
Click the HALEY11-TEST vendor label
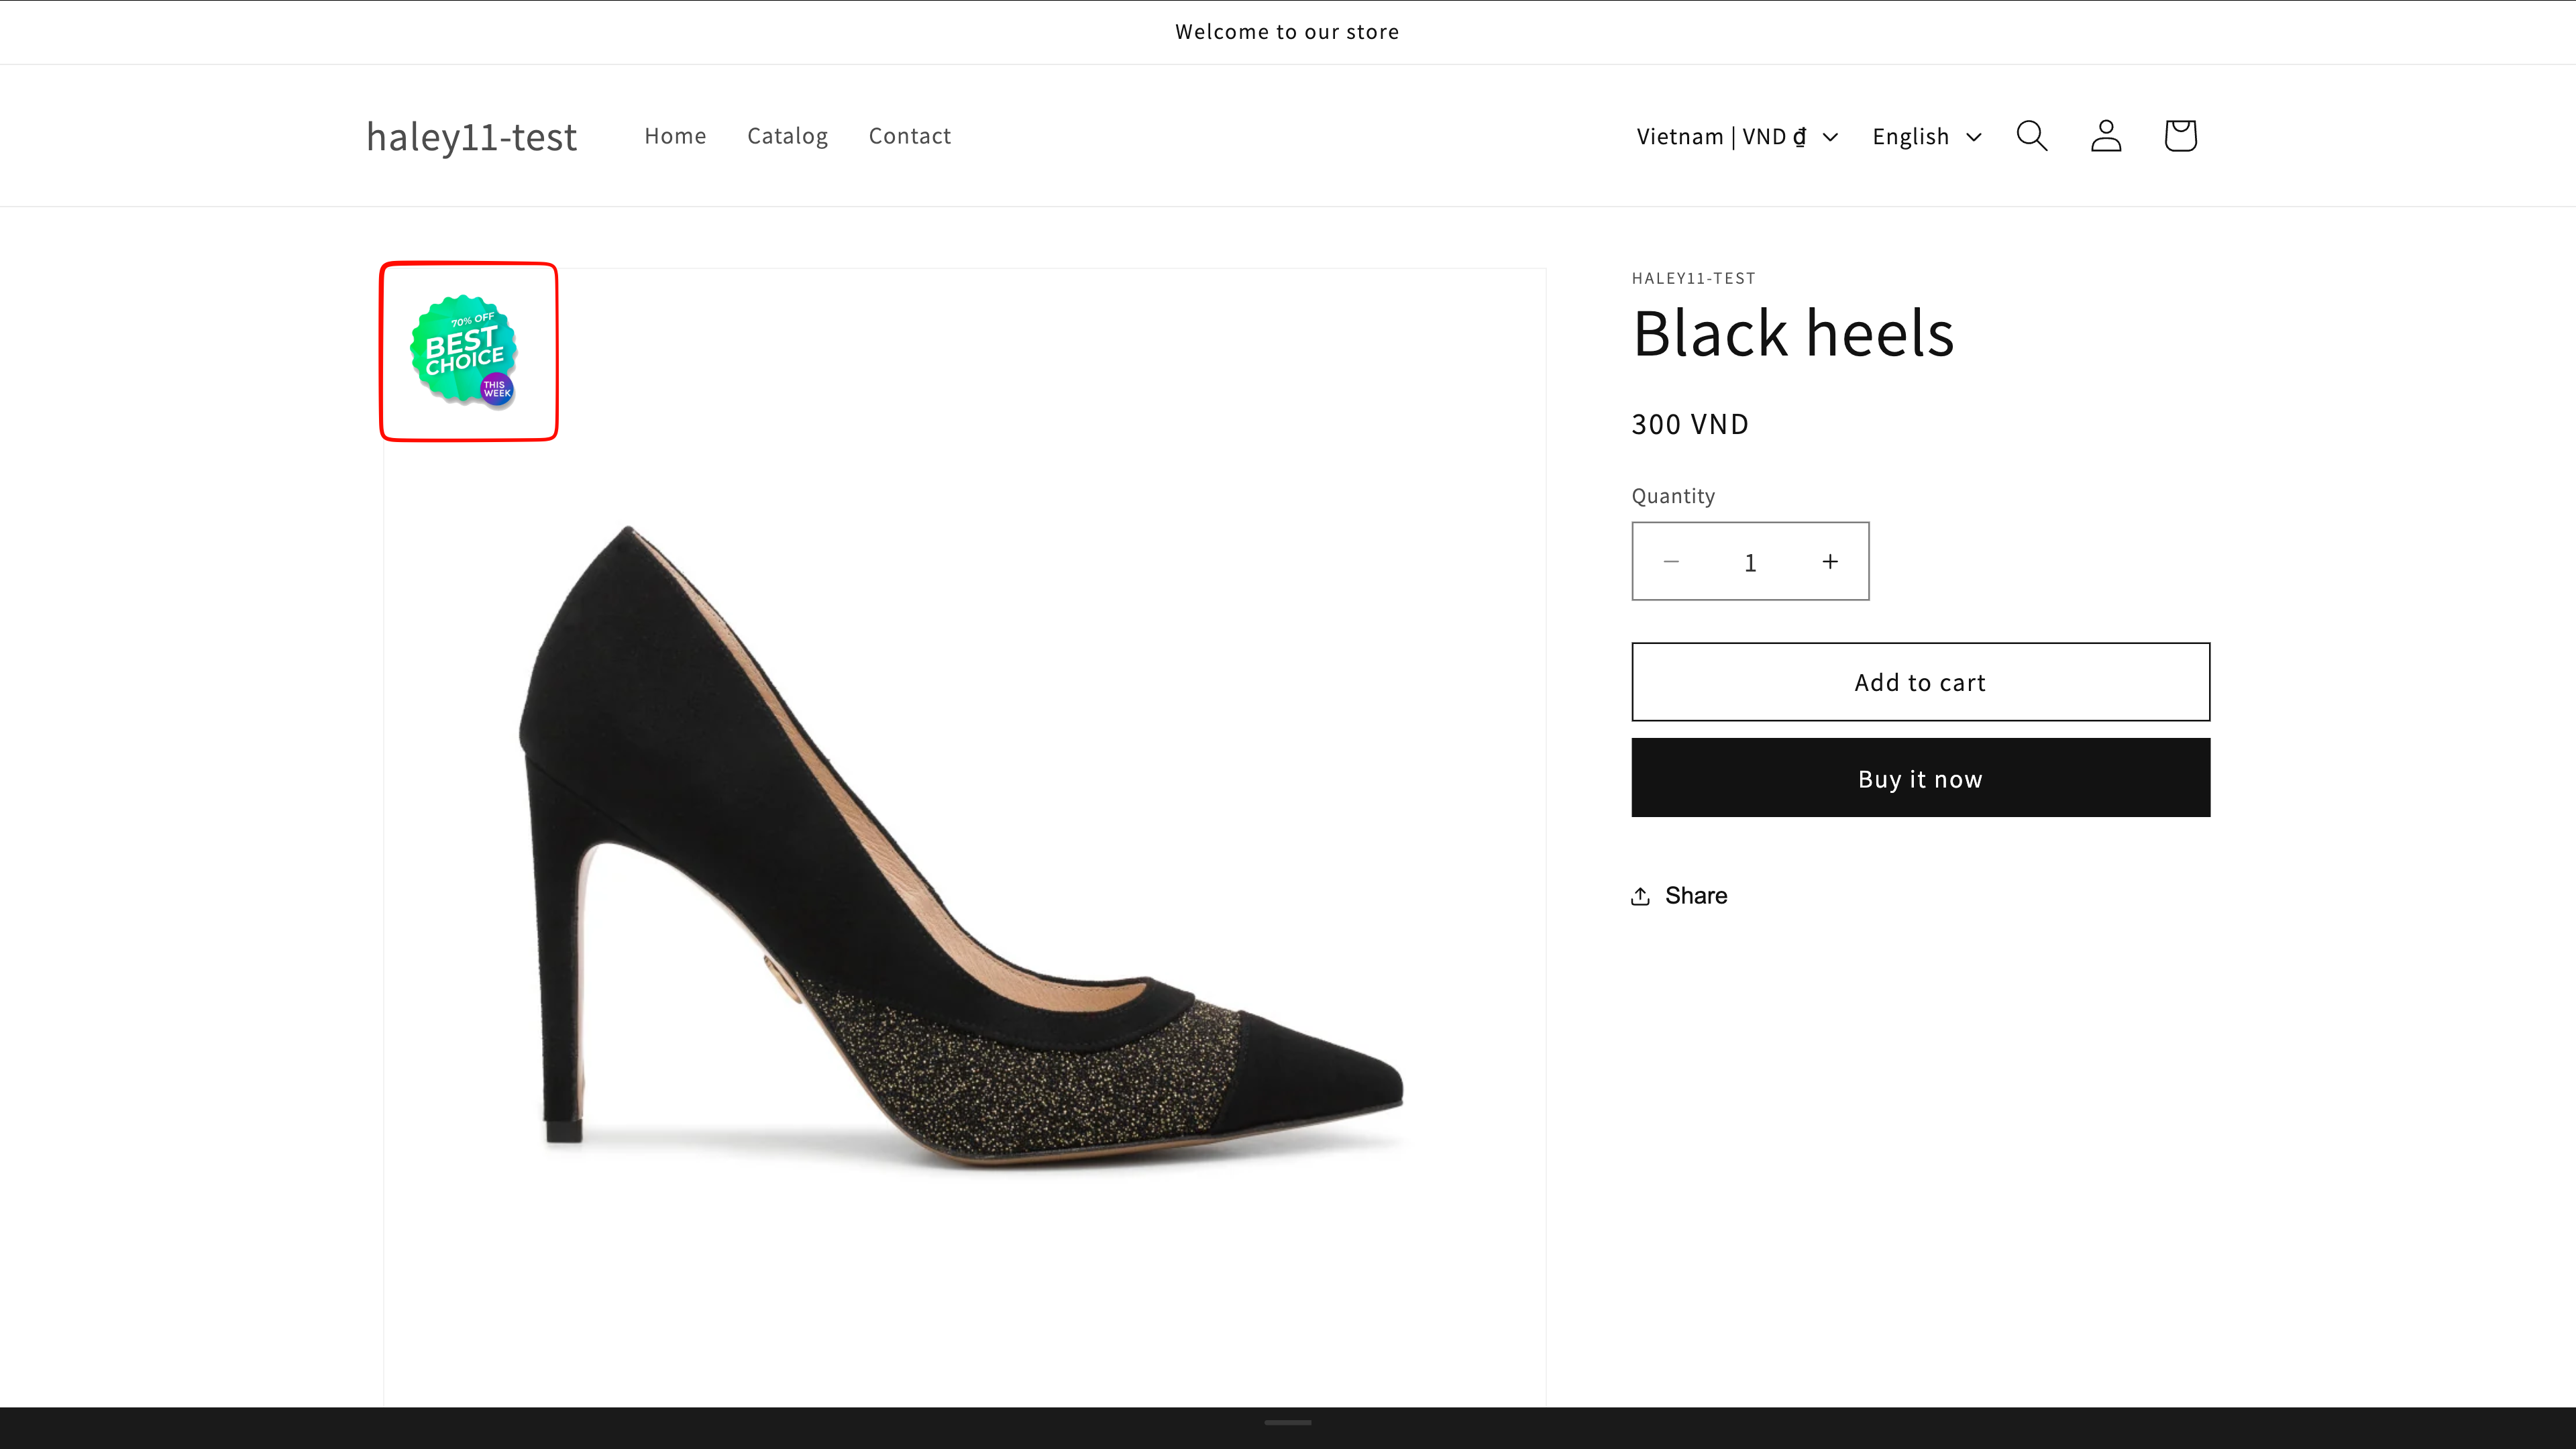click(x=1693, y=278)
